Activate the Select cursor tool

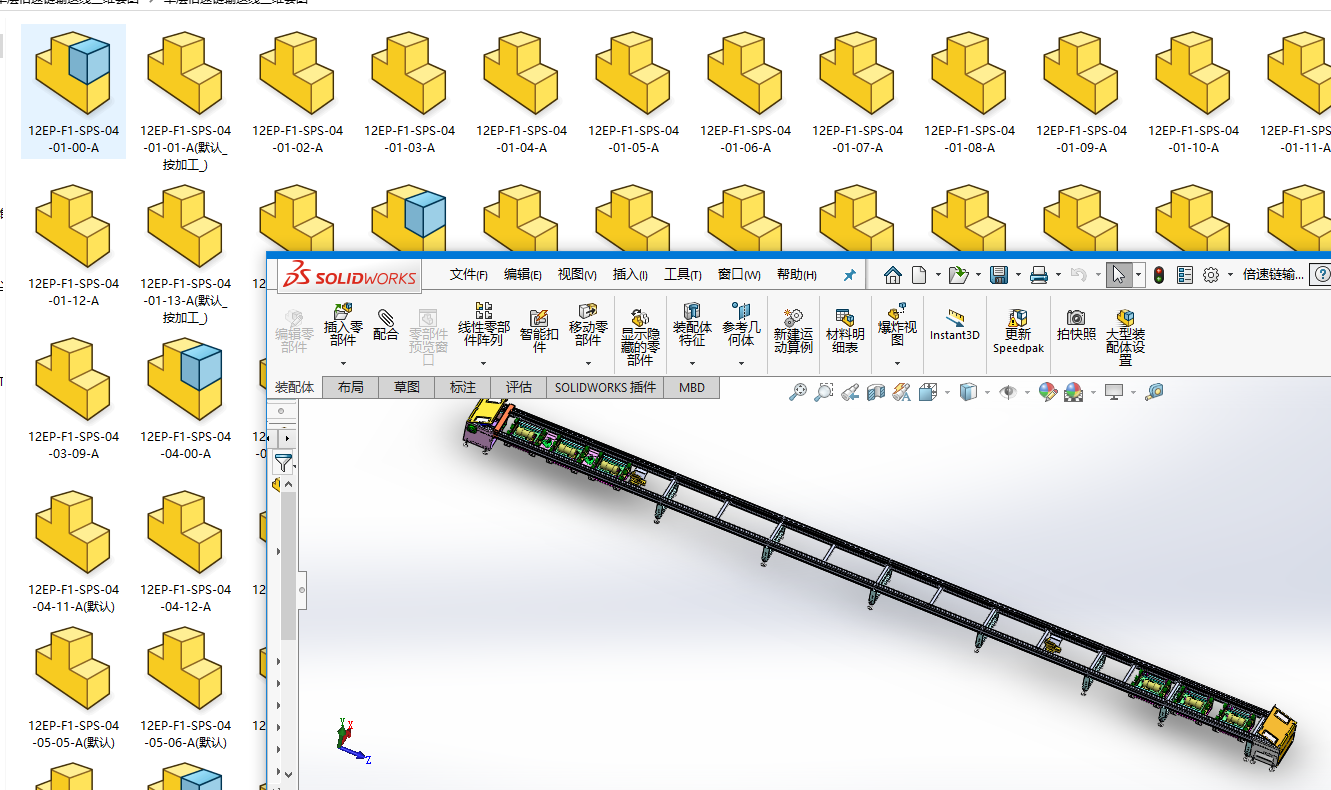click(x=1119, y=274)
